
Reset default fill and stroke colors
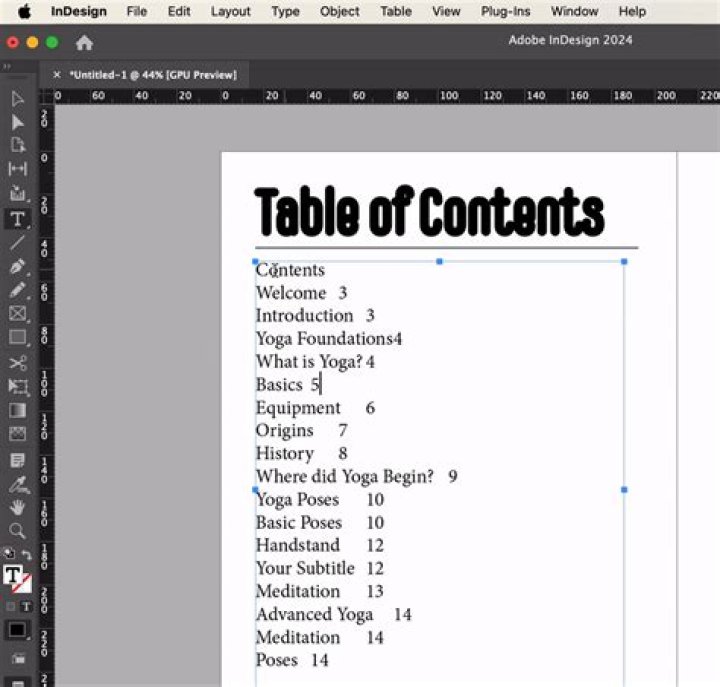tap(9, 553)
